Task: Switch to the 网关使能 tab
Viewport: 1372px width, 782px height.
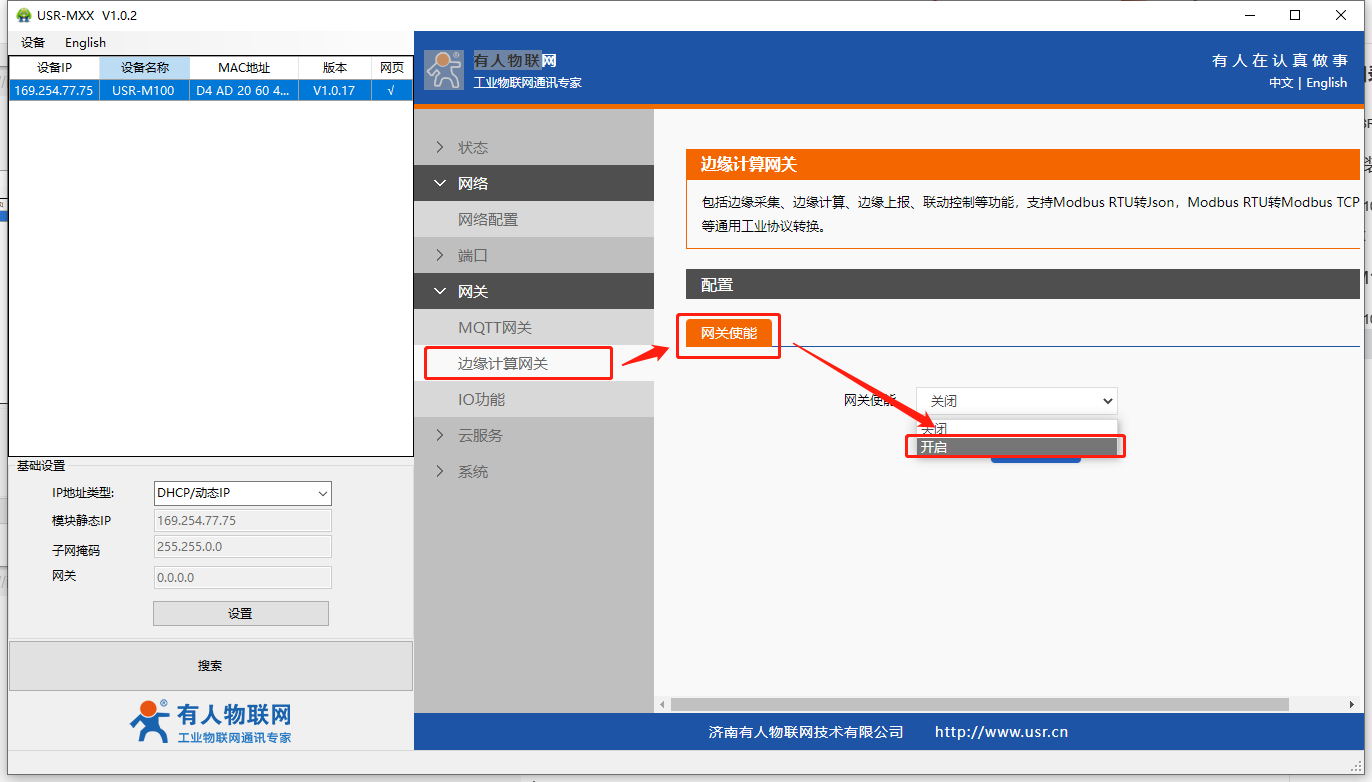Action: coord(729,333)
